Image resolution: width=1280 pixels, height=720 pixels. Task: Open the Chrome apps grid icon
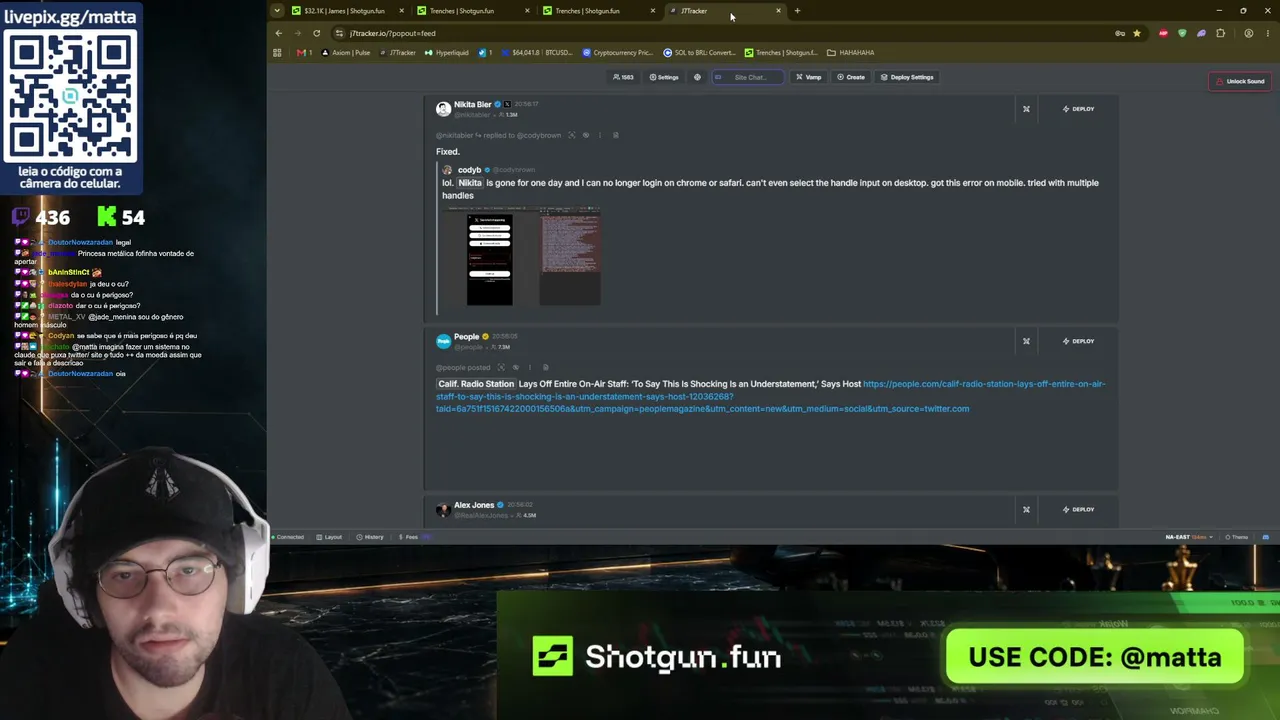[277, 53]
